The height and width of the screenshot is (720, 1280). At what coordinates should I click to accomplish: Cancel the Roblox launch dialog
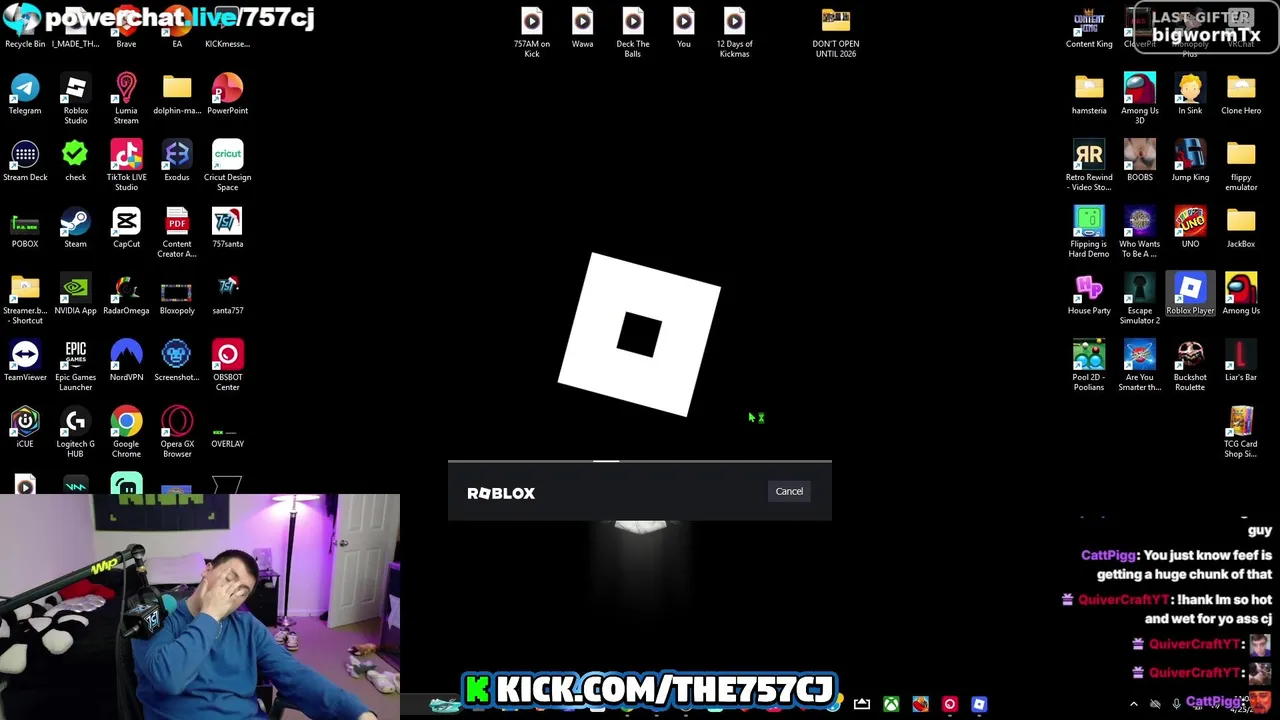click(789, 491)
